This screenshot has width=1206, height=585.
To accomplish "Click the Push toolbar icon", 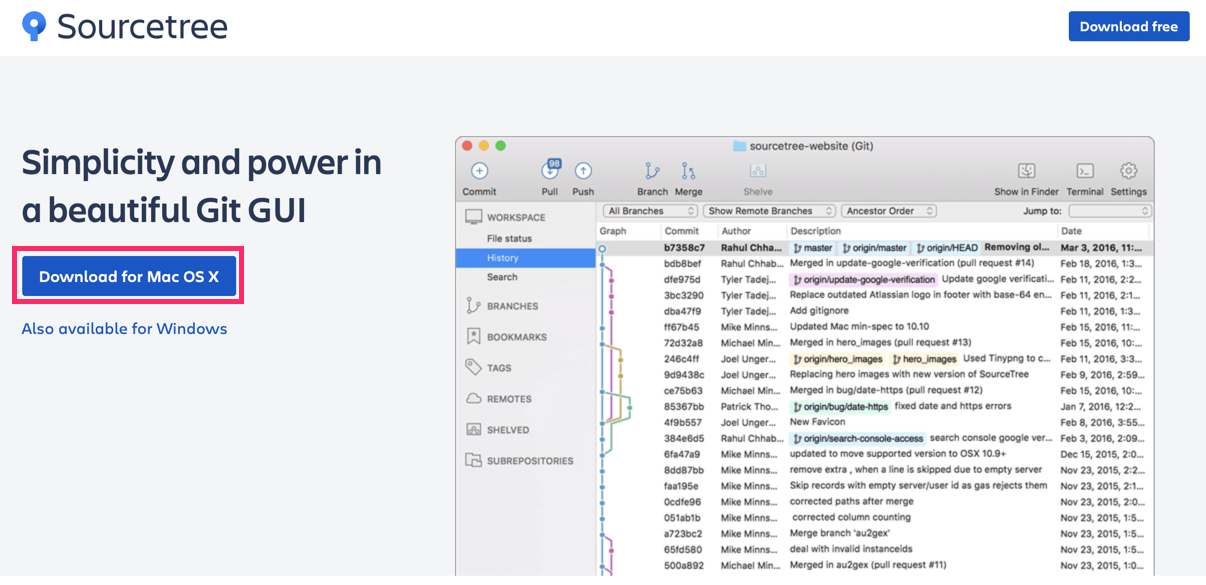I will tap(583, 171).
